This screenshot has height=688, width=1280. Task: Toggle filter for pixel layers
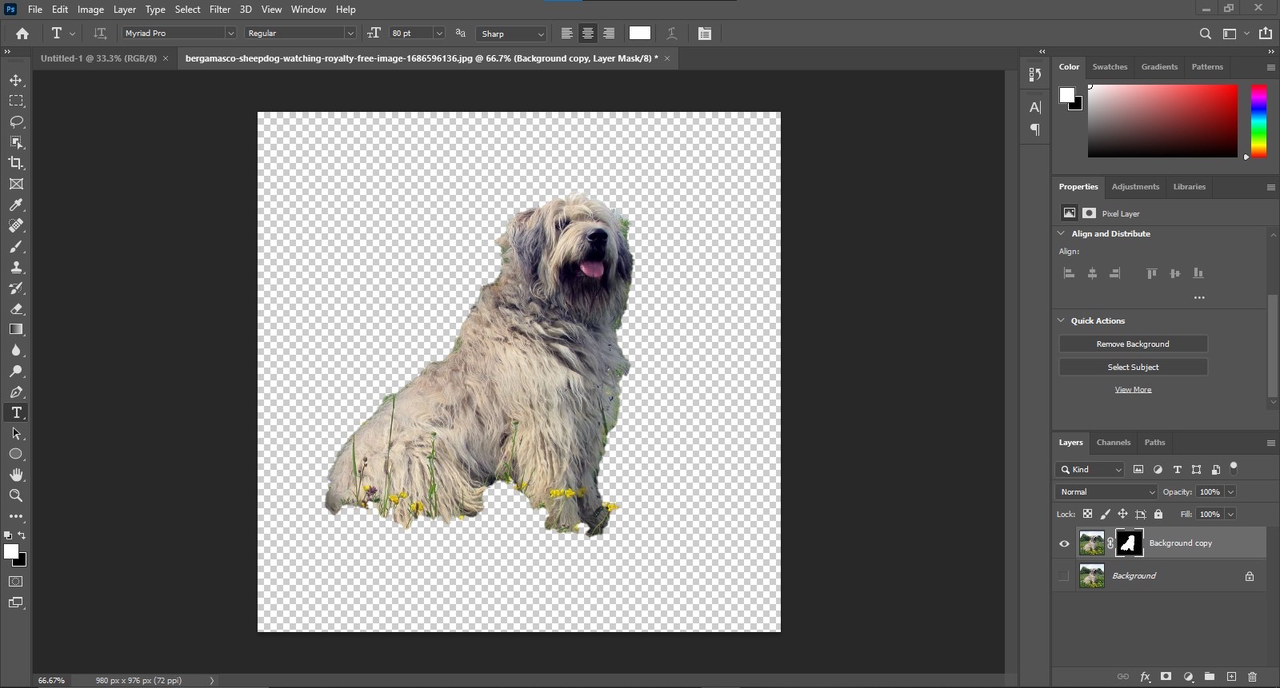(x=1139, y=470)
